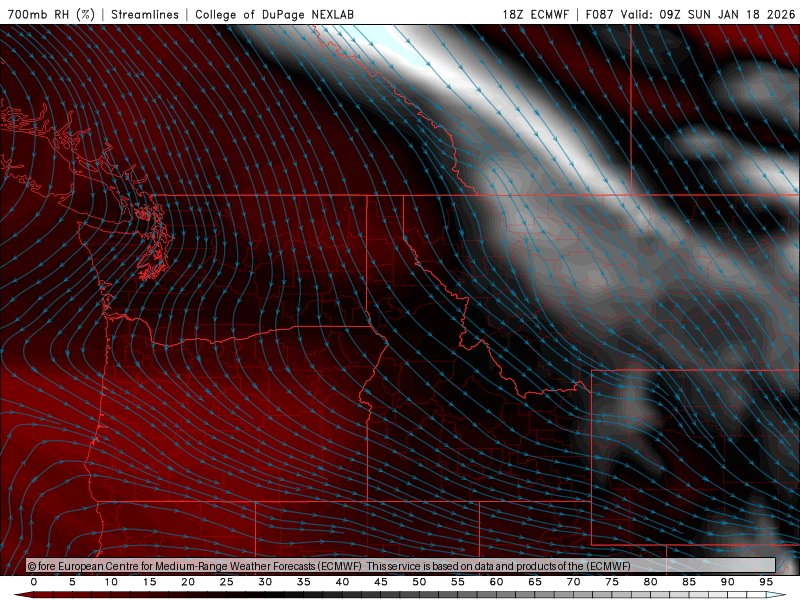The height and width of the screenshot is (600, 800).
Task: Click the 90 value on the color scale
Action: [728, 582]
